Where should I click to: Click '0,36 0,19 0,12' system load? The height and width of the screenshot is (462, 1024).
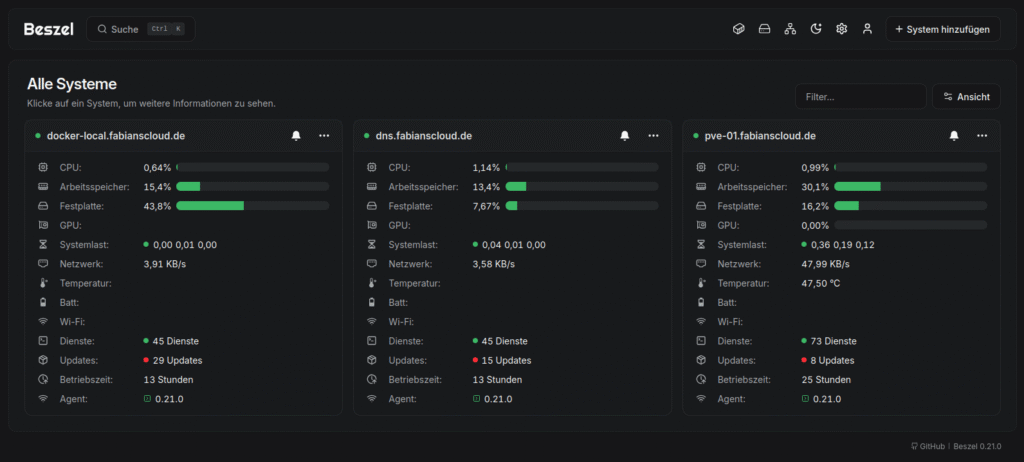tap(843, 245)
